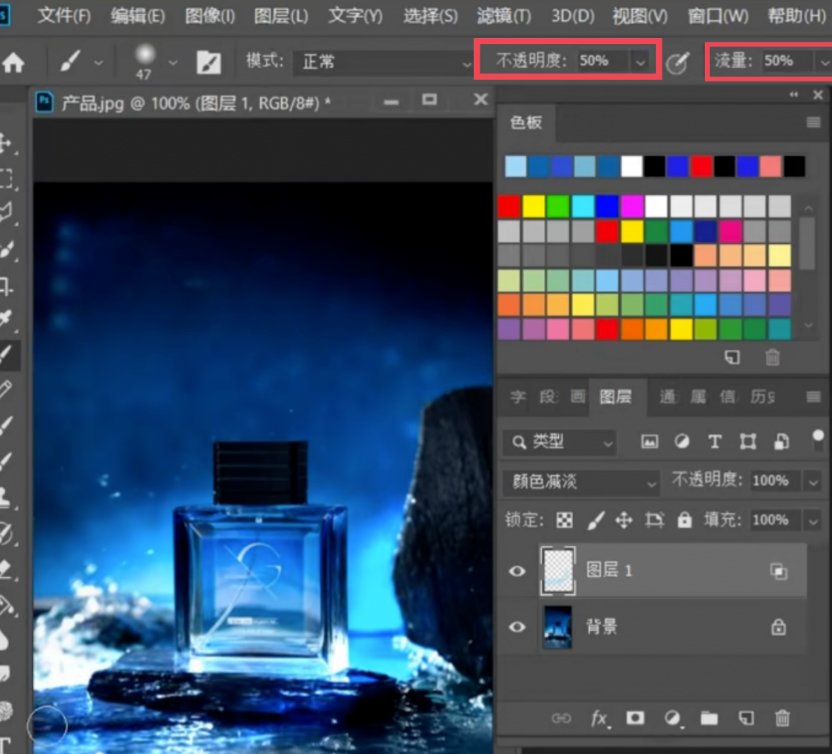832x754 pixels.
Task: Add a layer mask button
Action: coord(635,718)
